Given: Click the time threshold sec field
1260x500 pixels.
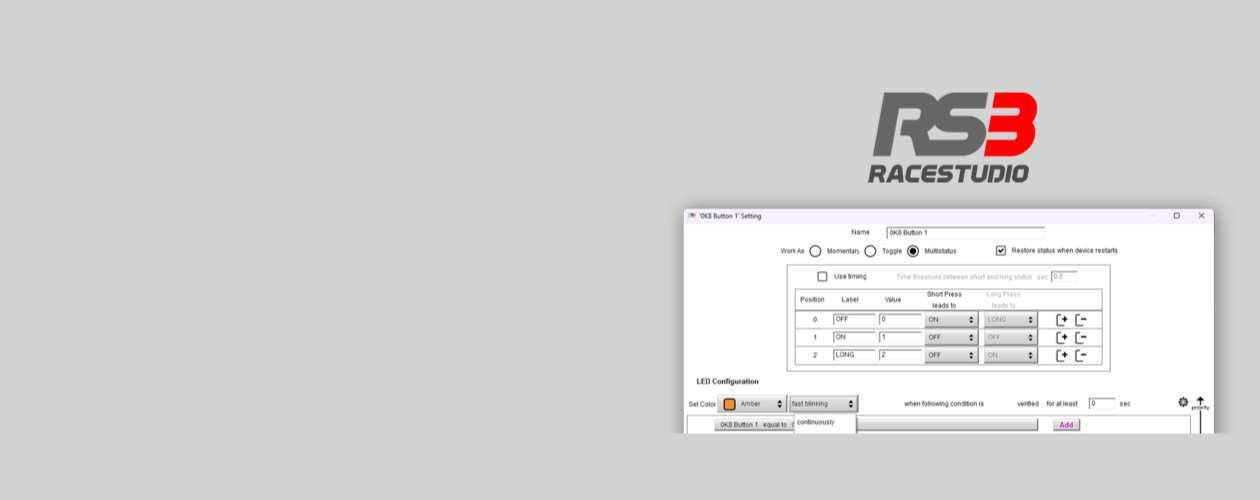Looking at the screenshot, I should [1063, 276].
